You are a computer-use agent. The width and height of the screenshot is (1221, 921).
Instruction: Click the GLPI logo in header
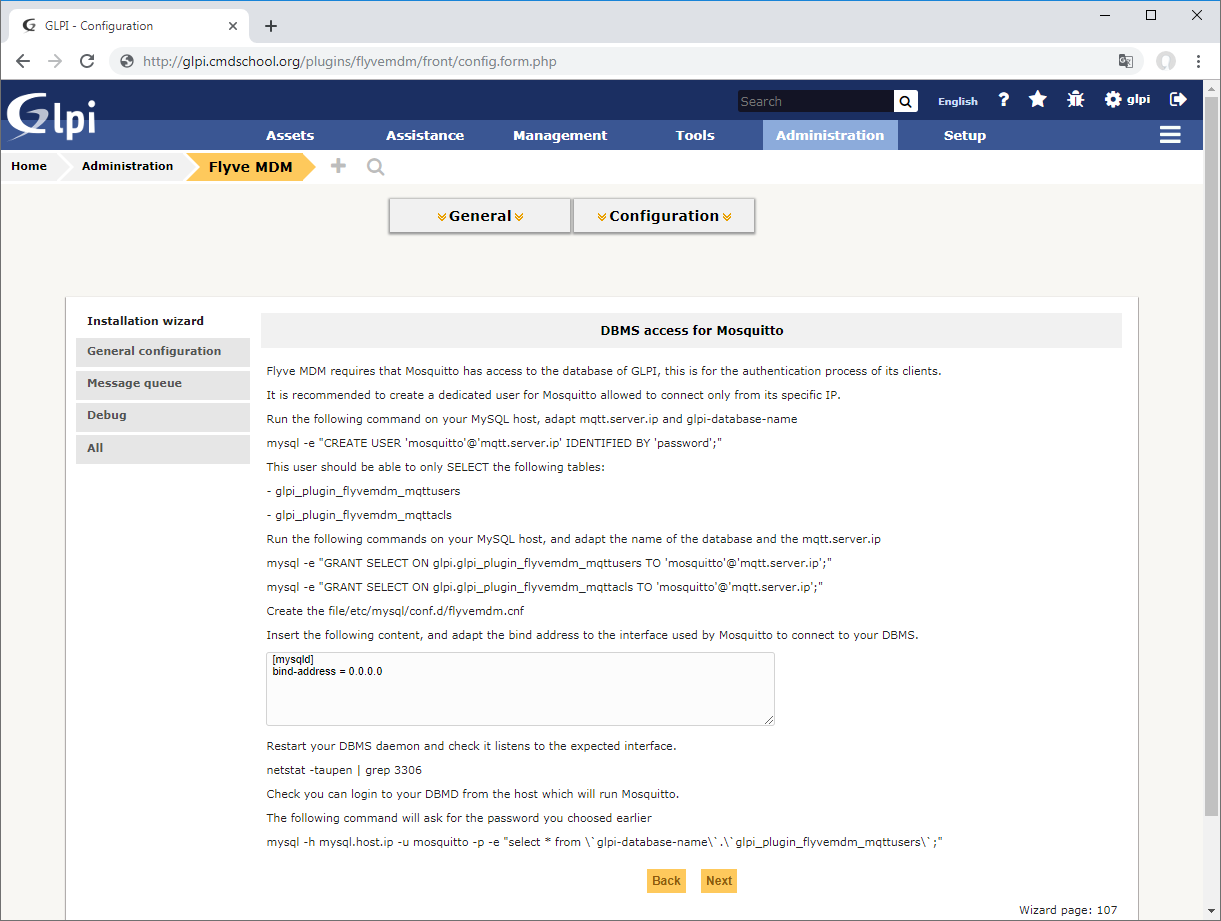(52, 115)
